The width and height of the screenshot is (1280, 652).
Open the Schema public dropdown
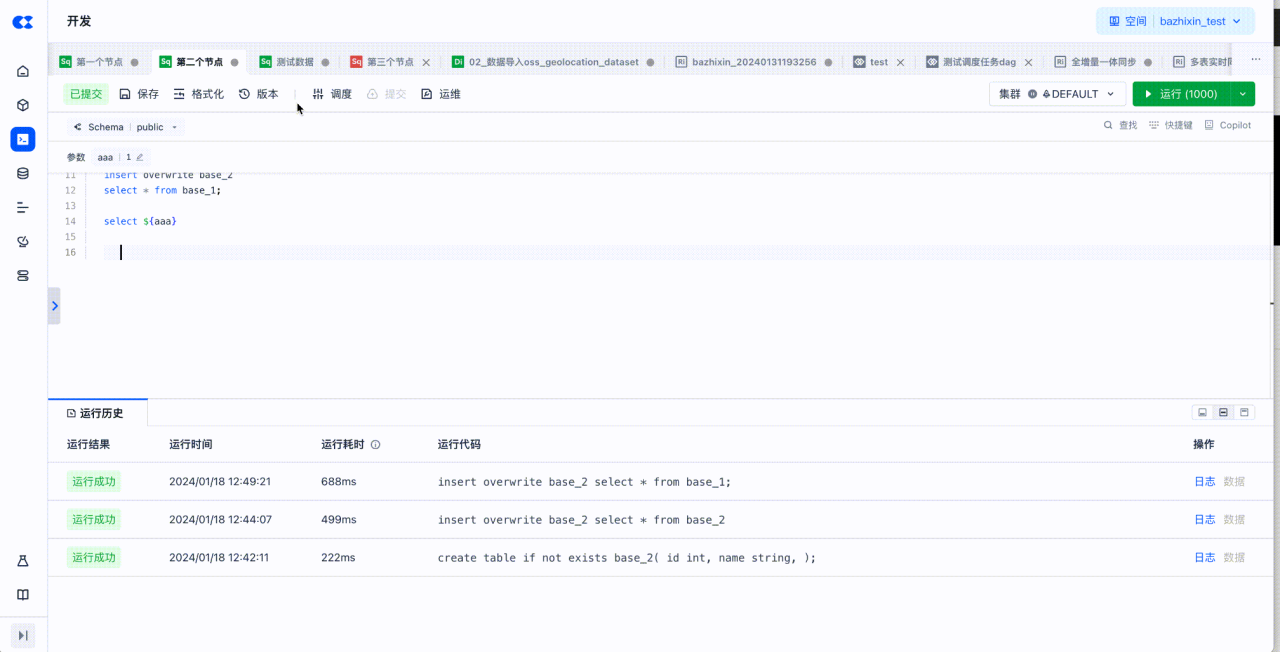126,127
